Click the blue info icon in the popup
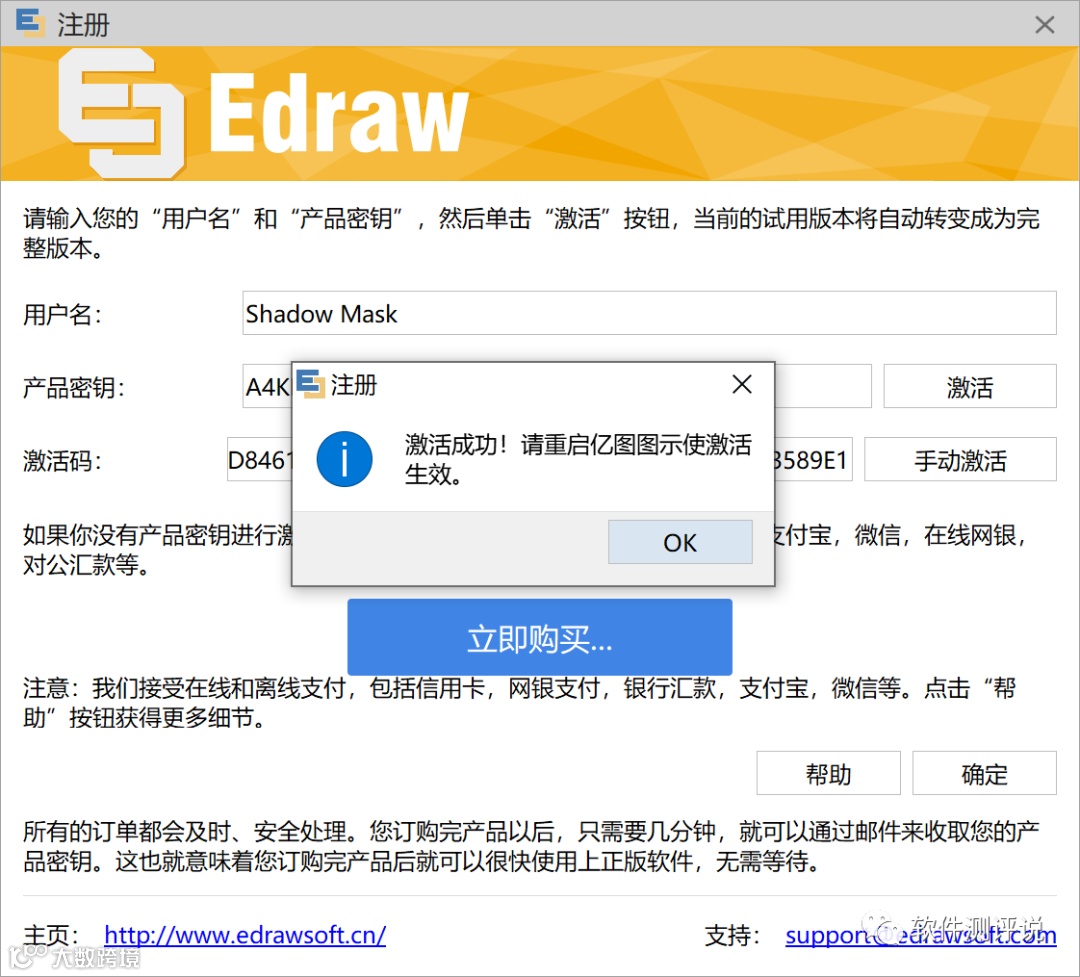Viewport: 1080px width, 977px height. pyautogui.click(x=344, y=460)
